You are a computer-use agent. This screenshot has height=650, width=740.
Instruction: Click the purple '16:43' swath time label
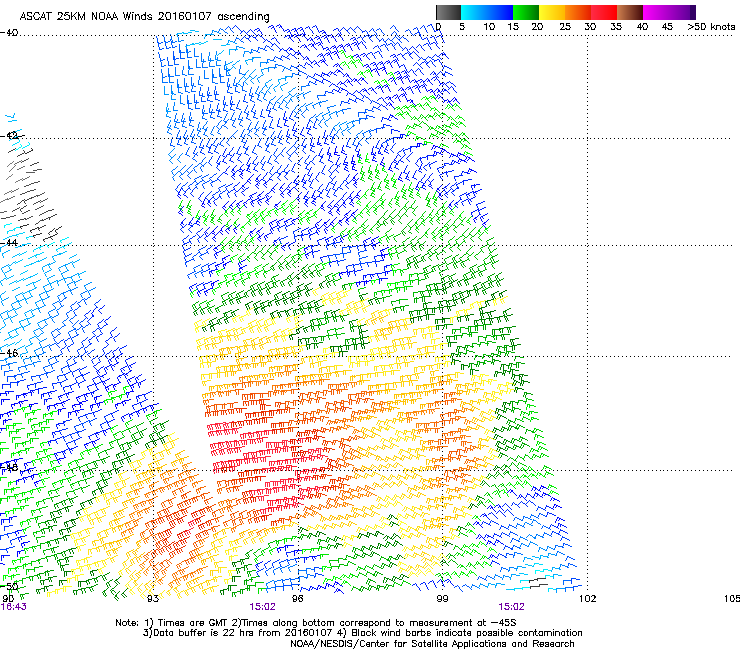tap(14, 607)
